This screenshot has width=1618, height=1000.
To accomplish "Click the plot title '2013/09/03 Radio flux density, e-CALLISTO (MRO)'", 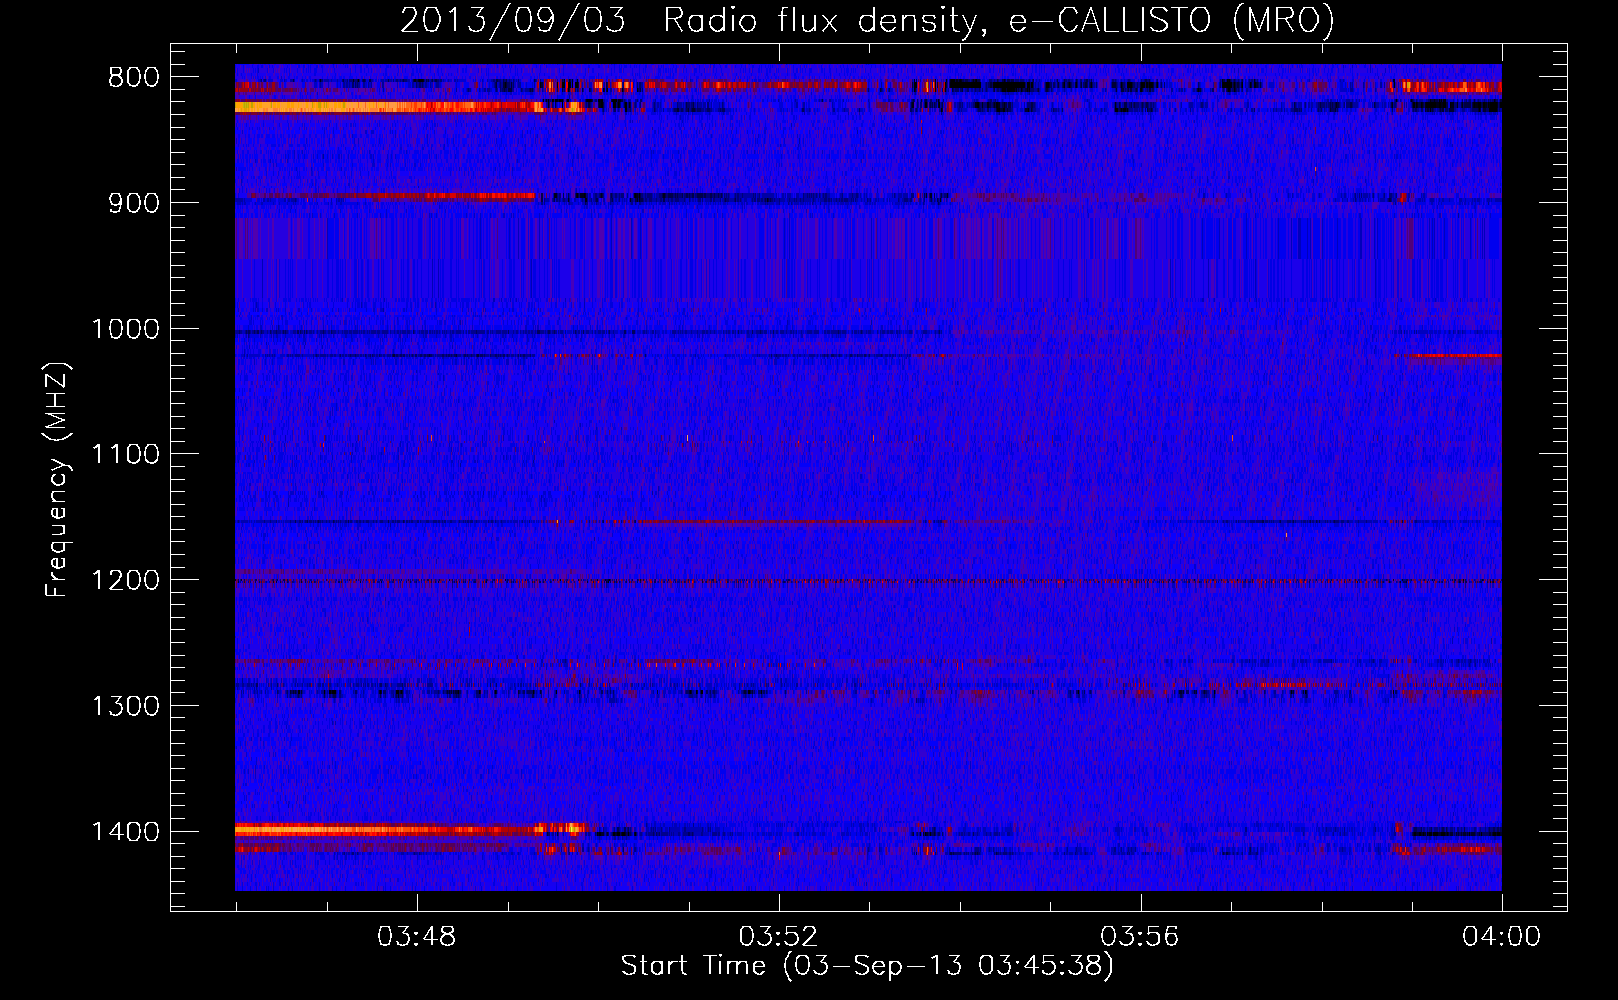I will [x=867, y=20].
